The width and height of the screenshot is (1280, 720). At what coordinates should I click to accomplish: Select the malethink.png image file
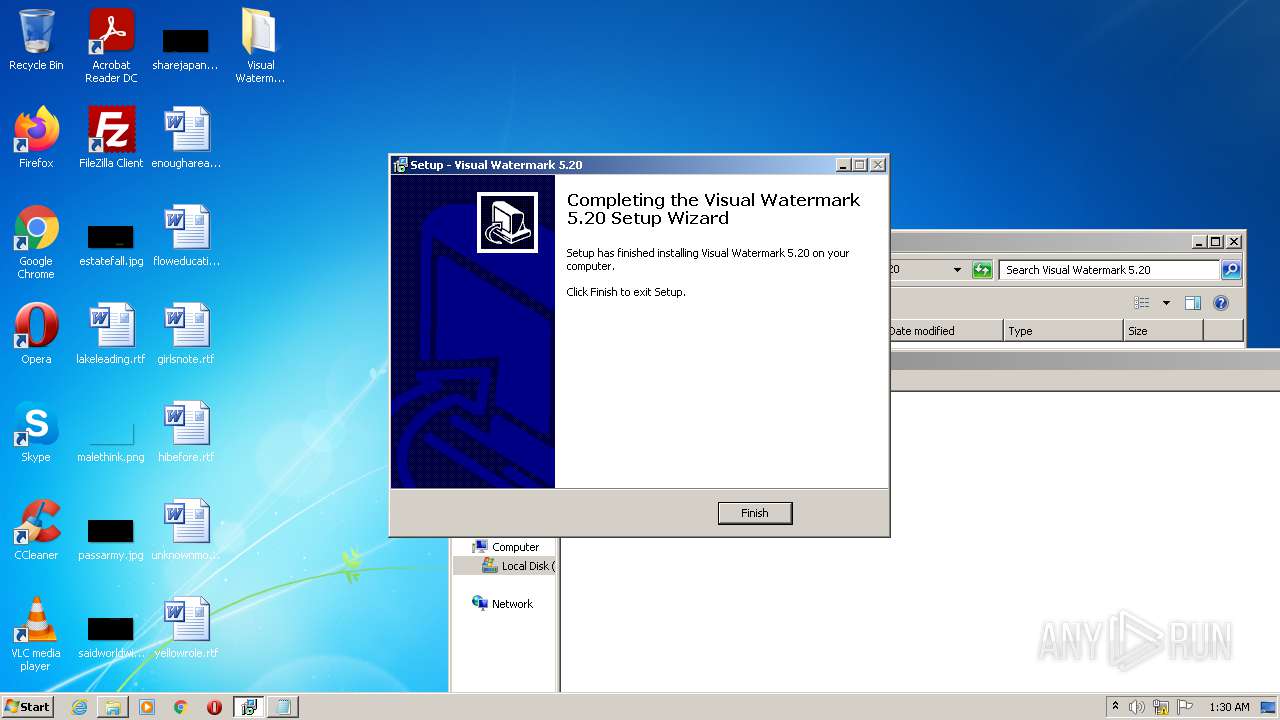(x=111, y=441)
